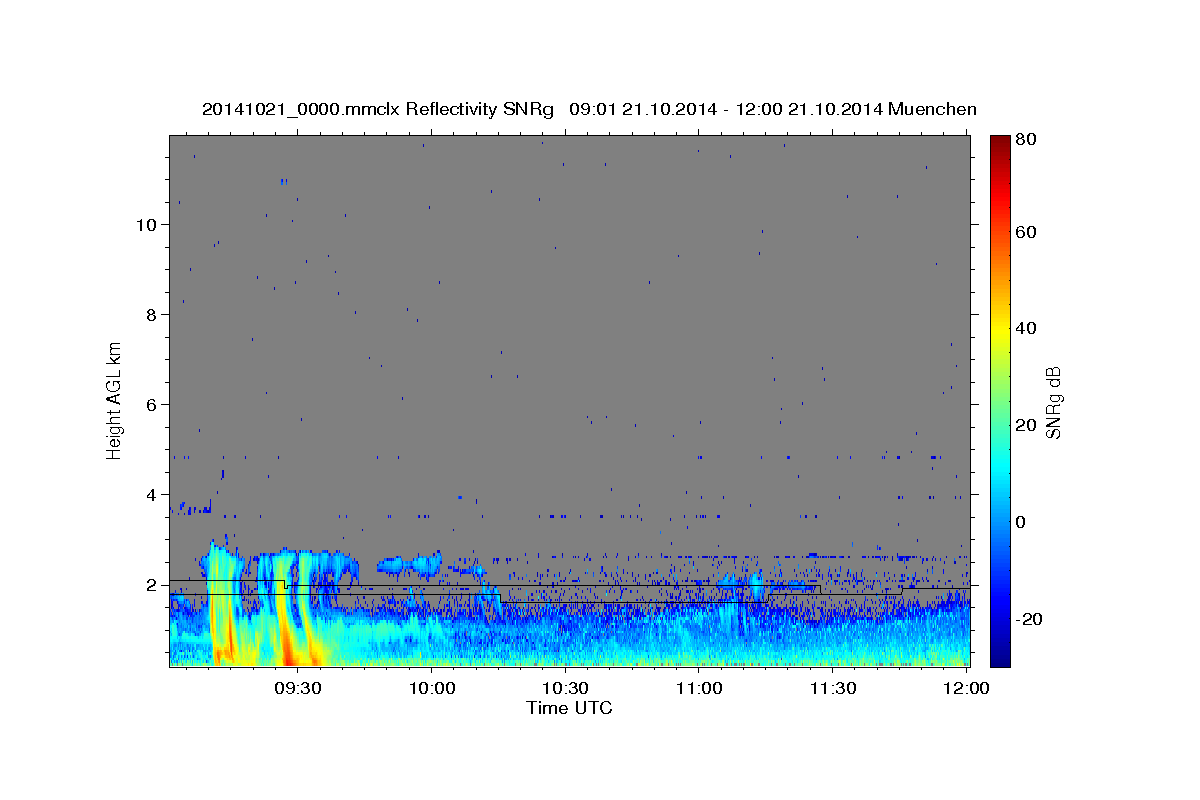The height and width of the screenshot is (800, 1200).
Task: Click the height axis label 4
Action: (149, 495)
